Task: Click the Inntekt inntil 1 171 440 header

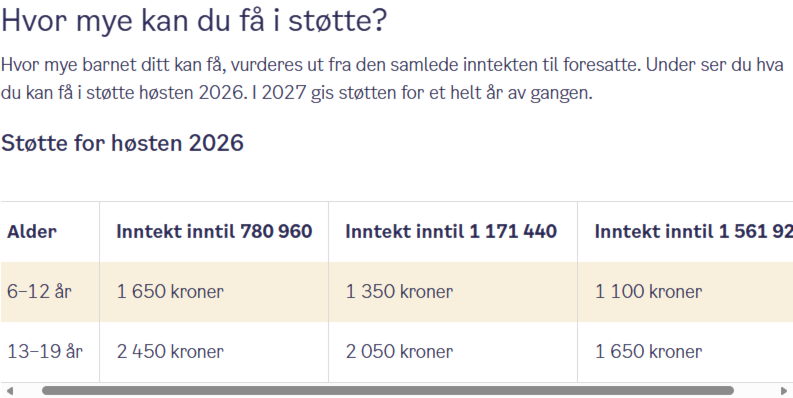Action: (x=451, y=232)
